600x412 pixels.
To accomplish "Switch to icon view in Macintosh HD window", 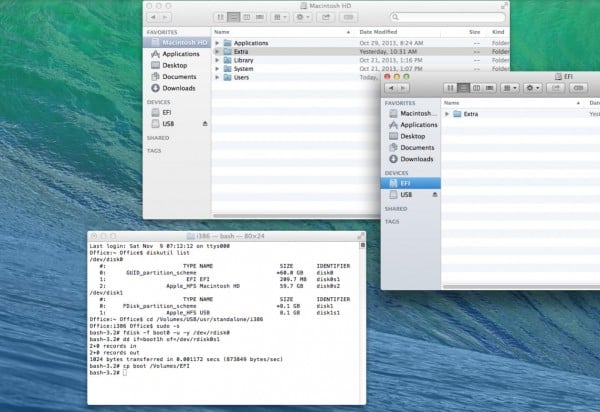I will click(219, 17).
